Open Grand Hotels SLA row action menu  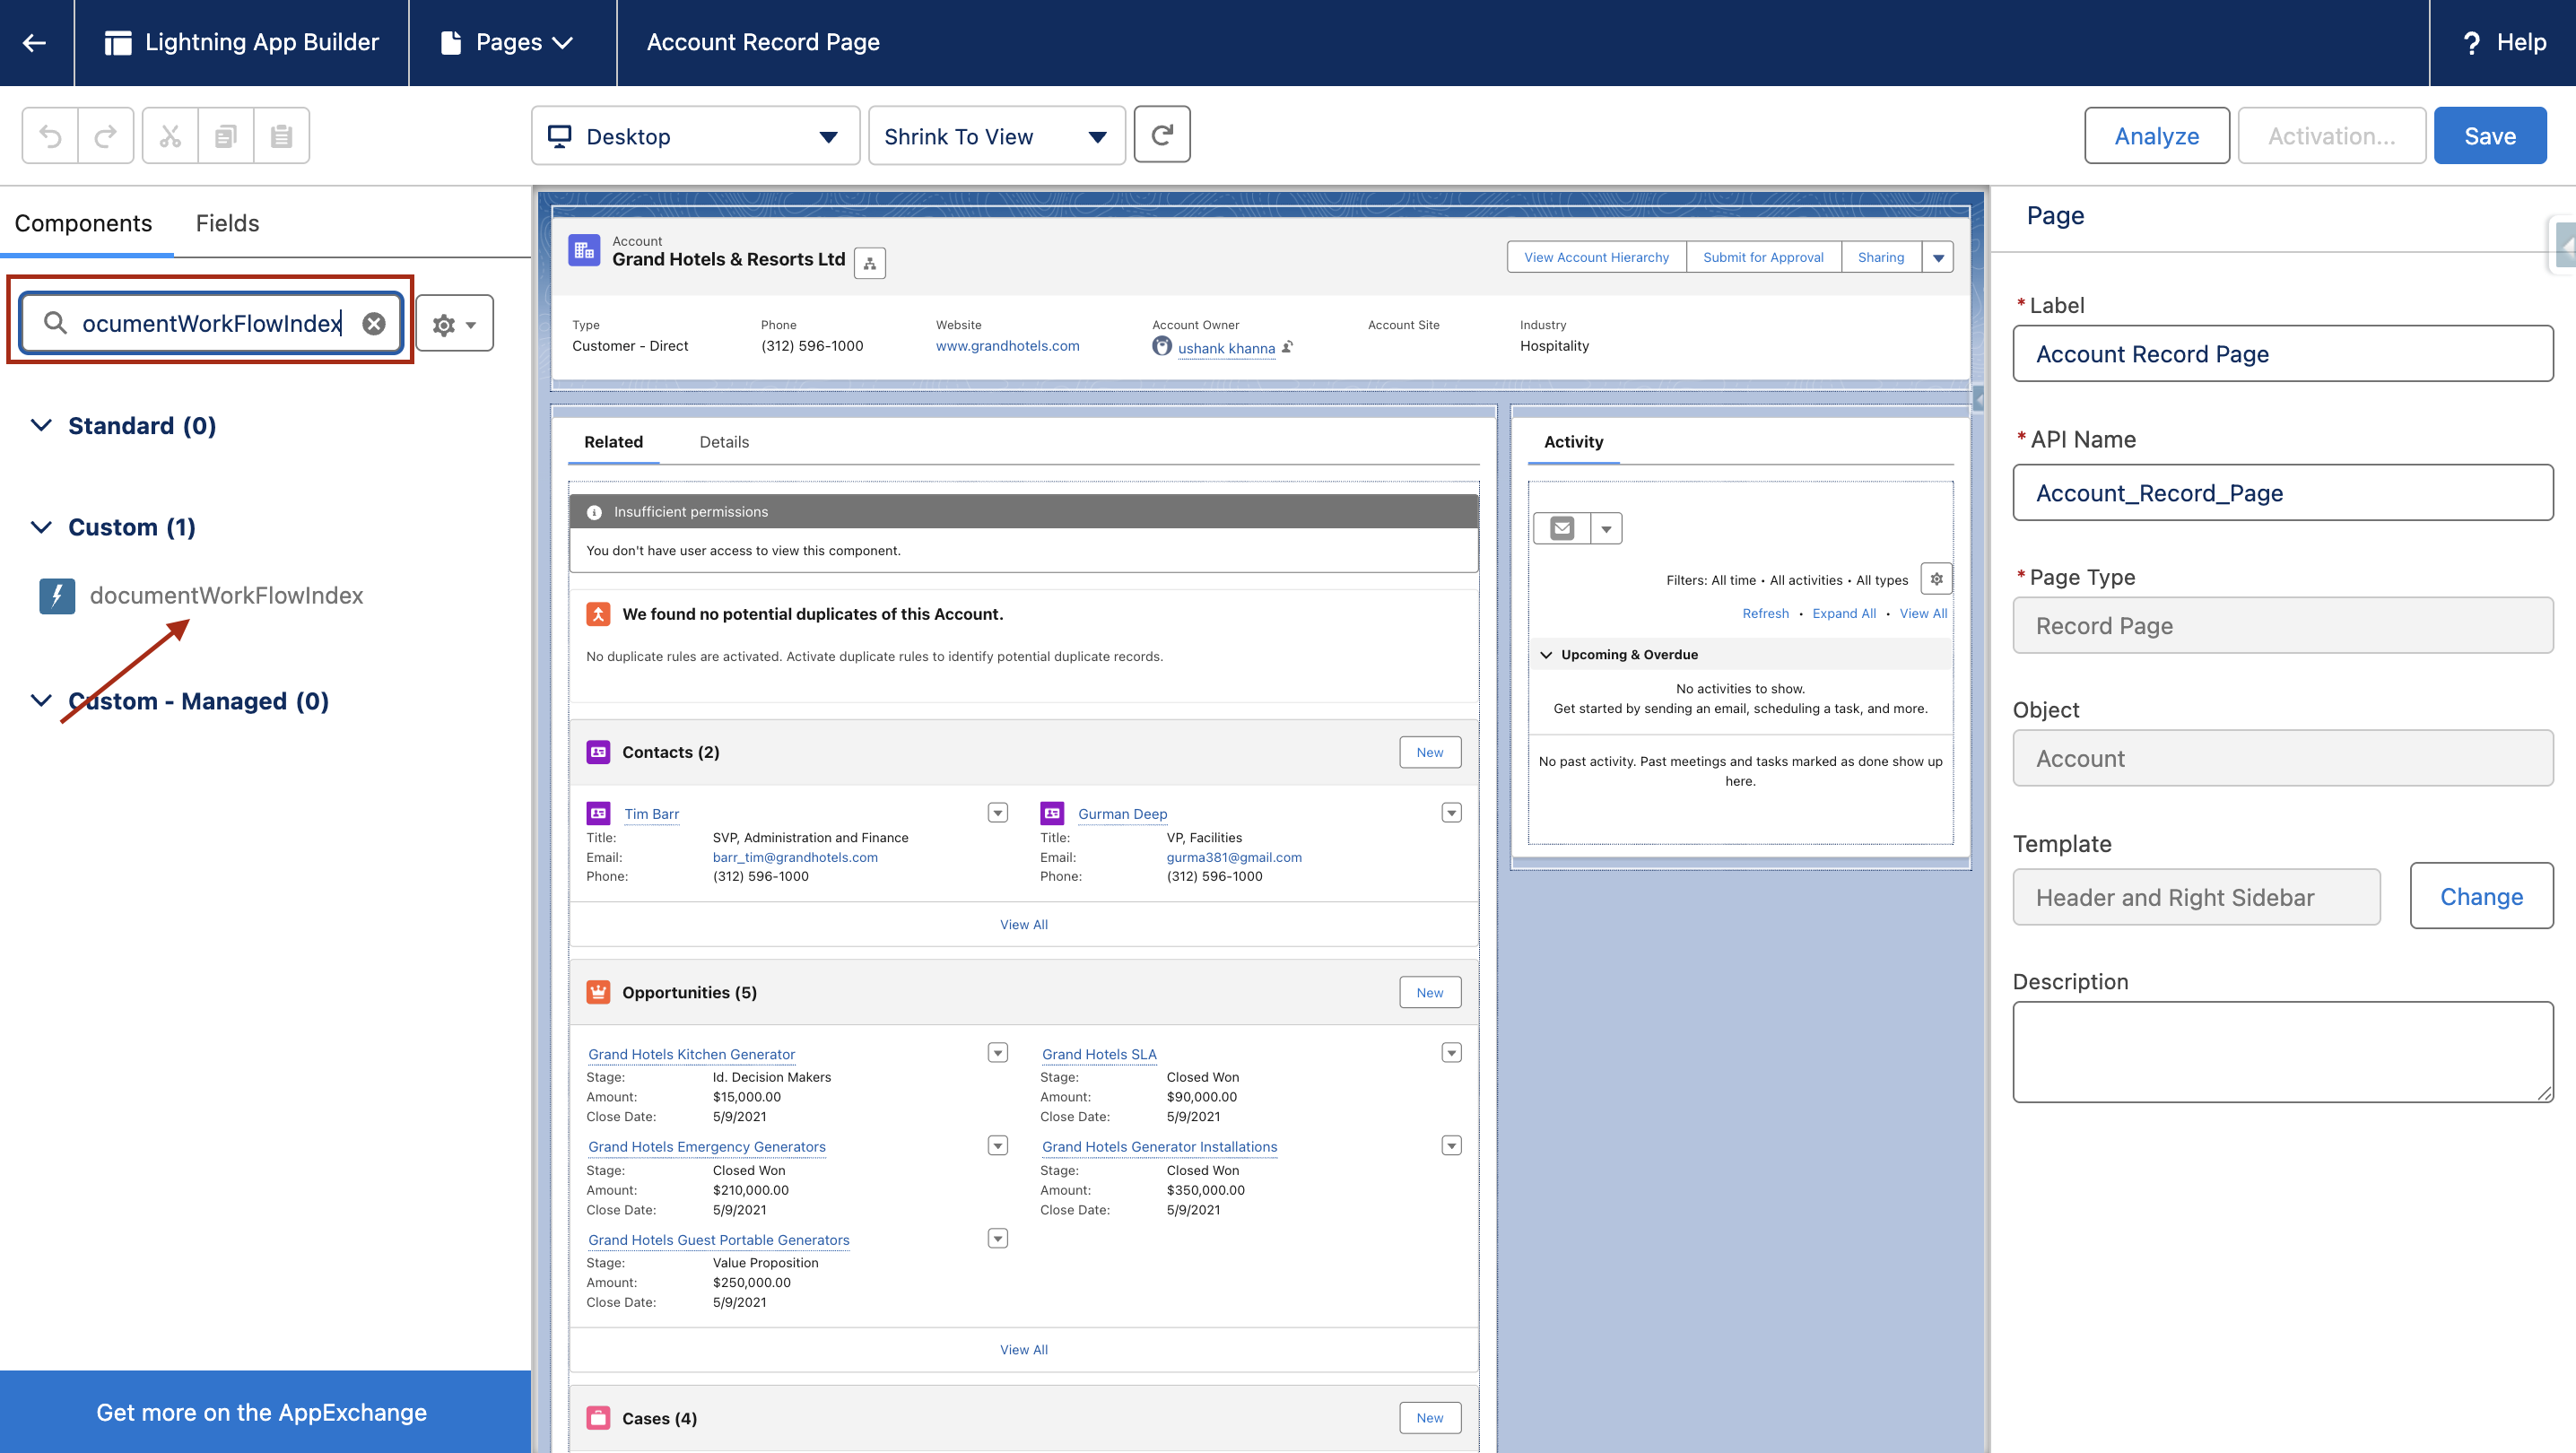coord(1452,1053)
